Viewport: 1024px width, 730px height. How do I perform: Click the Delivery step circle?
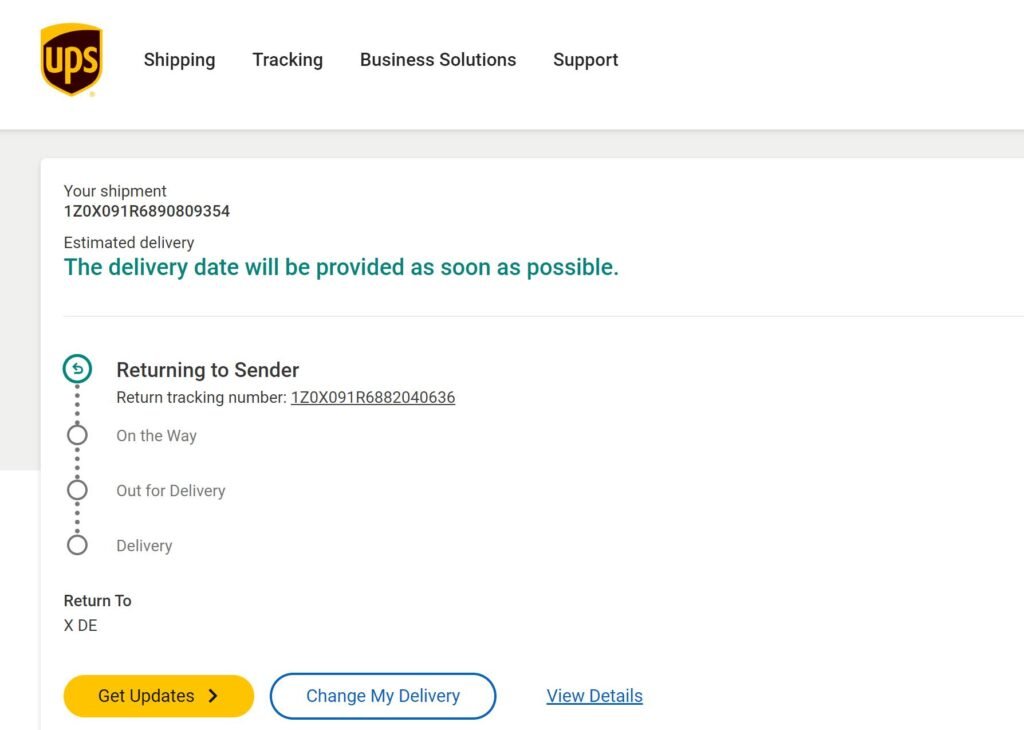pyautogui.click(x=77, y=546)
